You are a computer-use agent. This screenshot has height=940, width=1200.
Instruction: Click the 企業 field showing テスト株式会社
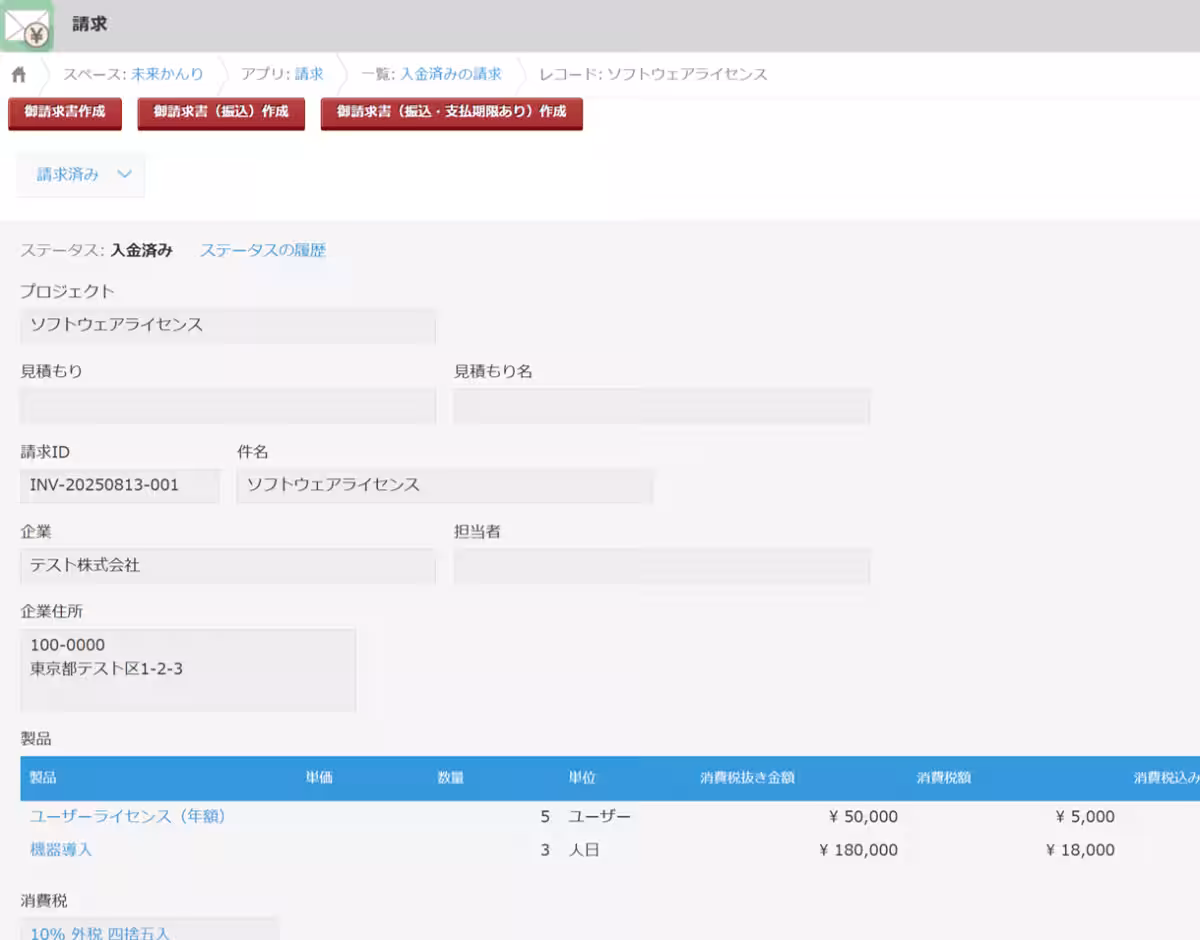coord(228,565)
